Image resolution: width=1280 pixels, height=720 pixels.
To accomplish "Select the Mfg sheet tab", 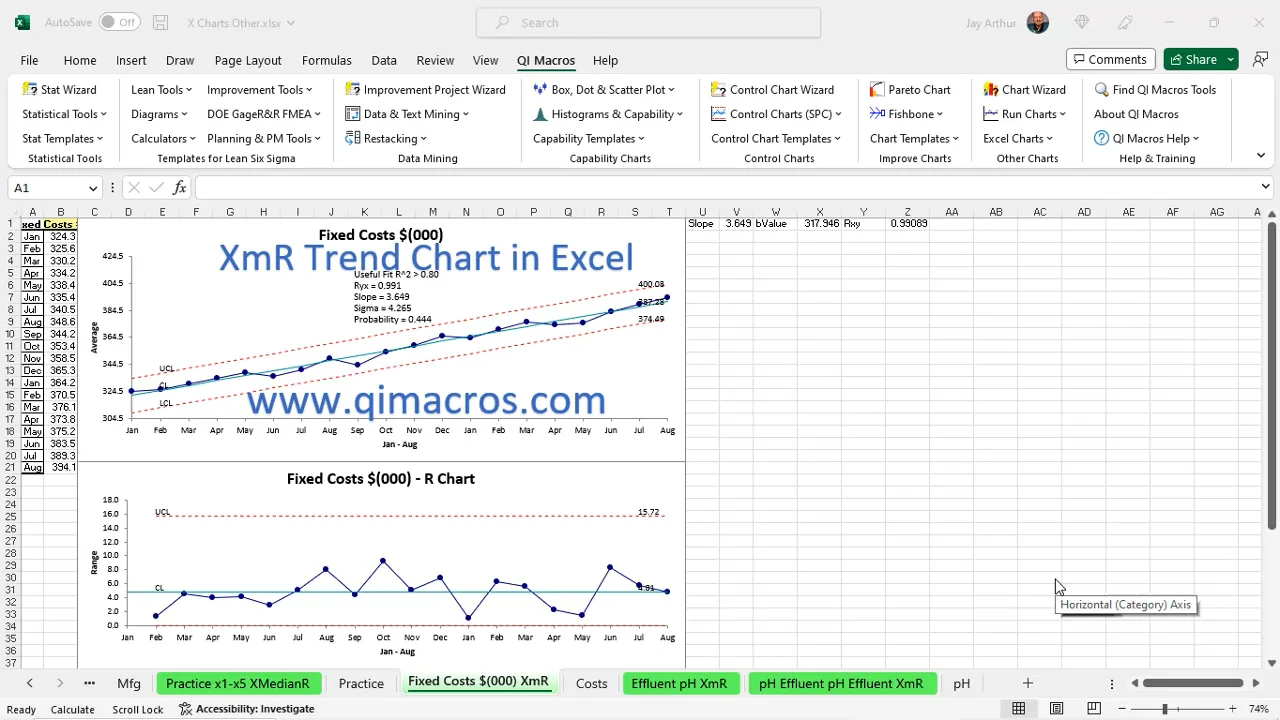I will coord(129,684).
